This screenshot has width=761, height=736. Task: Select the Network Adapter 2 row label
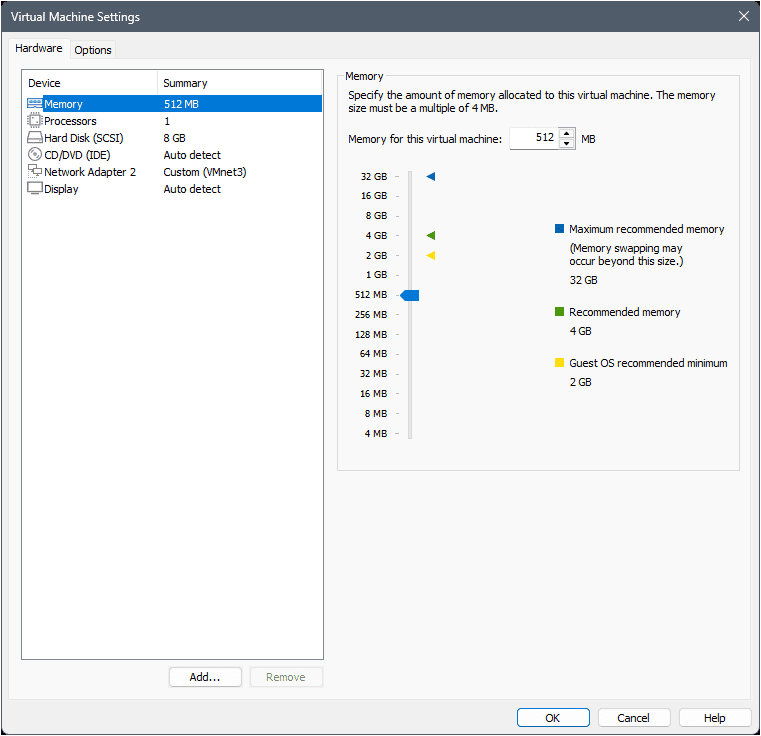[x=90, y=172]
